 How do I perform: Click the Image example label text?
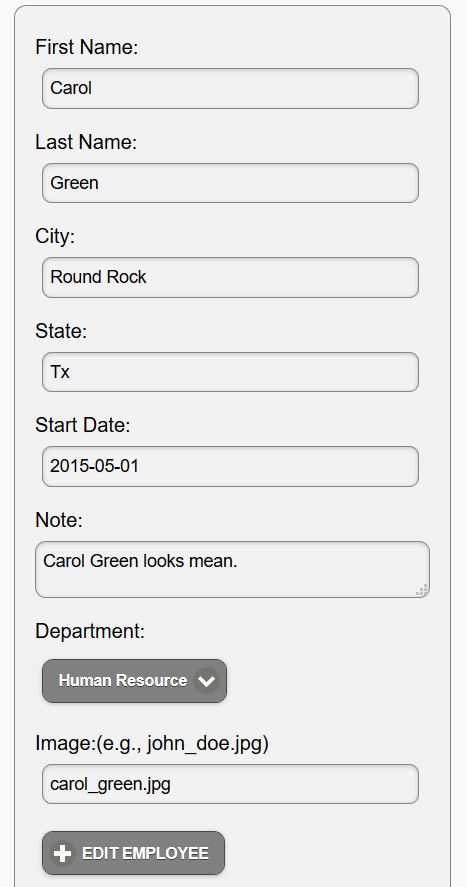point(152,743)
